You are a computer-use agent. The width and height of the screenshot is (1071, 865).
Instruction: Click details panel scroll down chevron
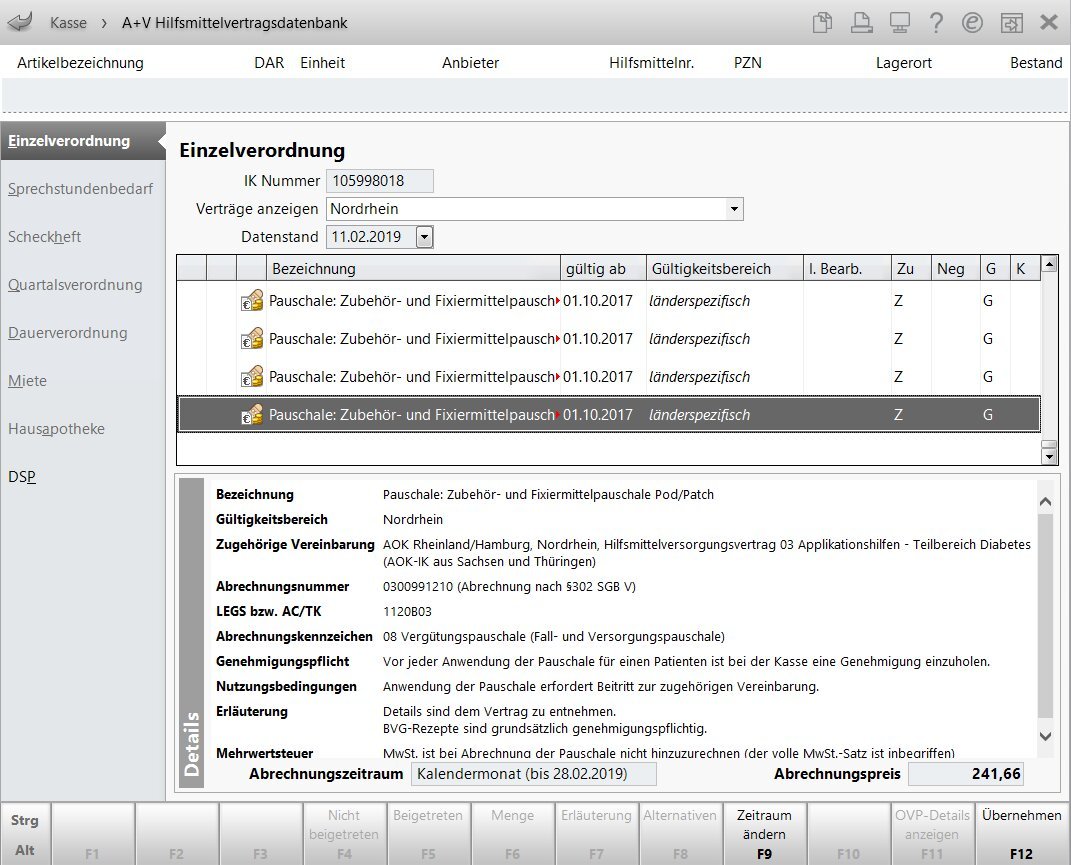pyautogui.click(x=1045, y=736)
